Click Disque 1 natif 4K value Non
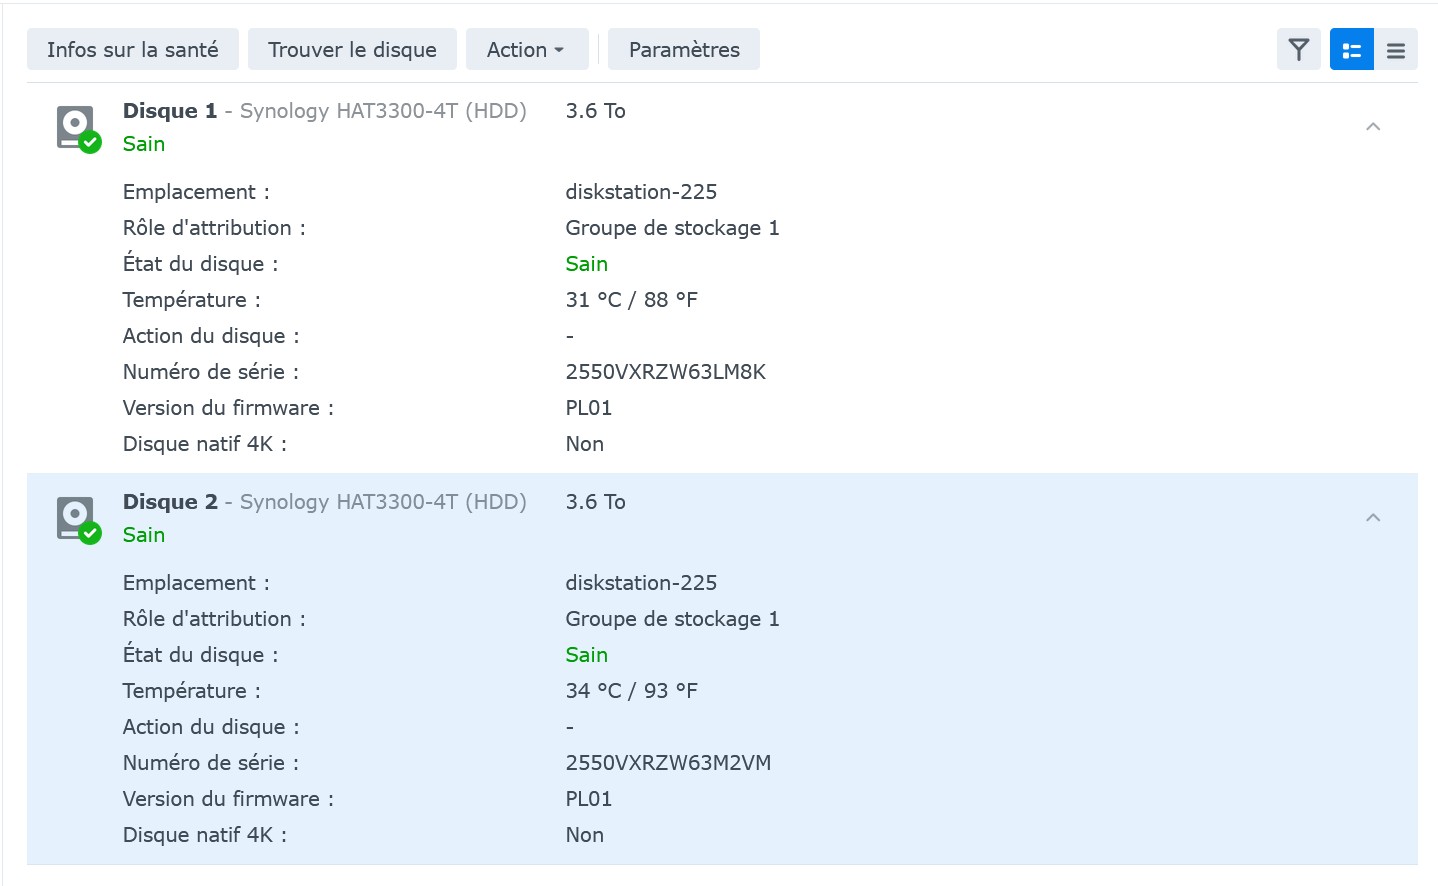 coord(585,444)
